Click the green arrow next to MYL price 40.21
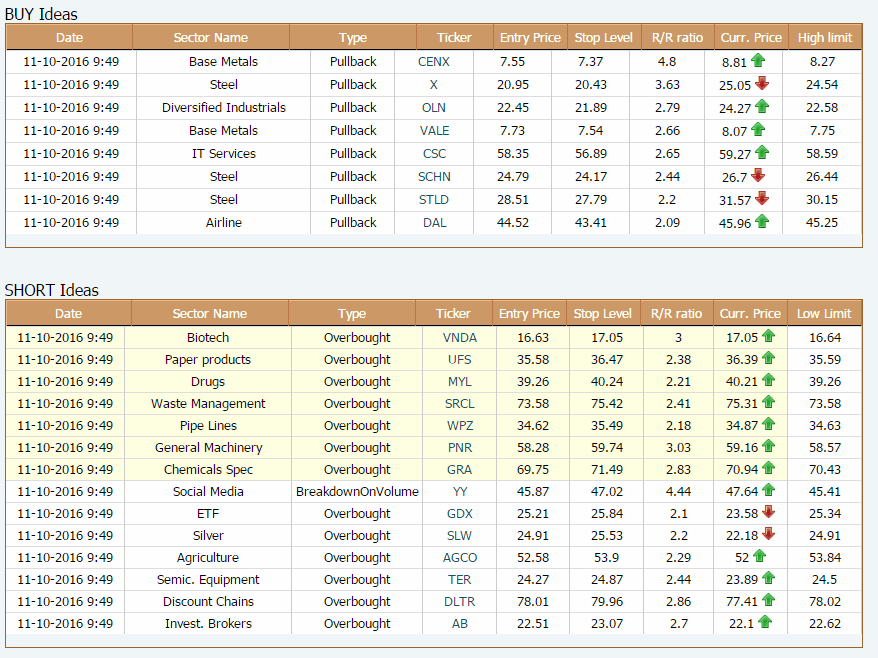 coord(768,380)
